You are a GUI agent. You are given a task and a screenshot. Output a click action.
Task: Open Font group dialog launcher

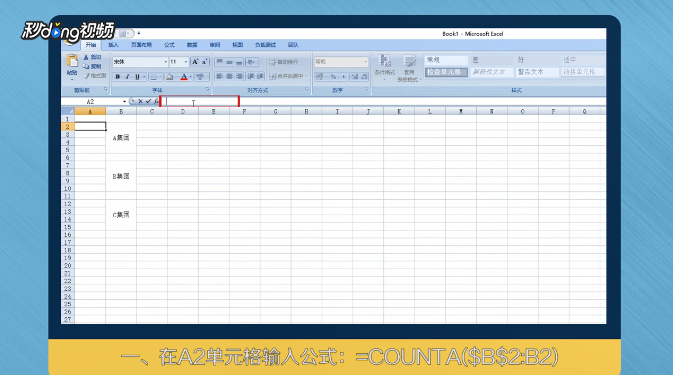click(x=207, y=90)
